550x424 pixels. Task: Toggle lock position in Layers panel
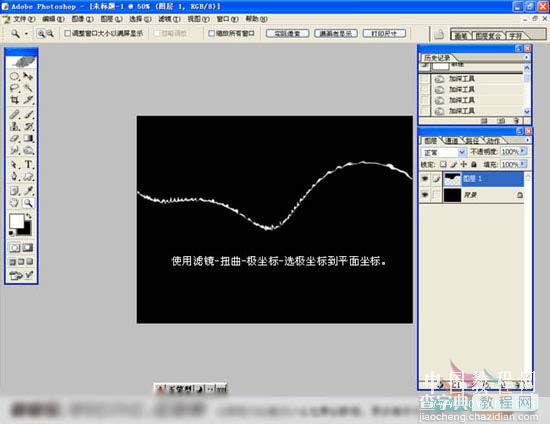click(x=464, y=164)
